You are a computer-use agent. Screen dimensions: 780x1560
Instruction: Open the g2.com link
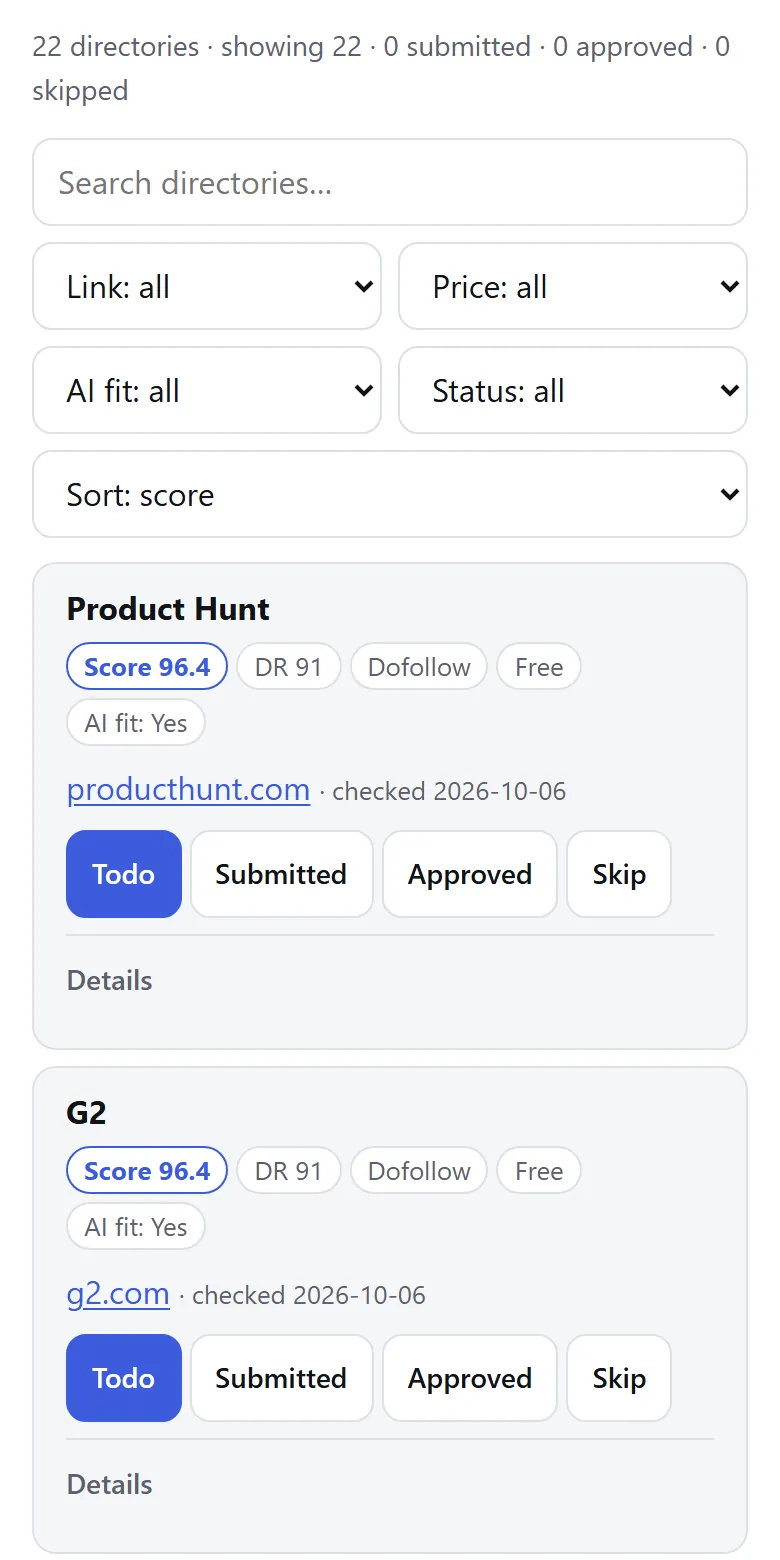point(118,1293)
